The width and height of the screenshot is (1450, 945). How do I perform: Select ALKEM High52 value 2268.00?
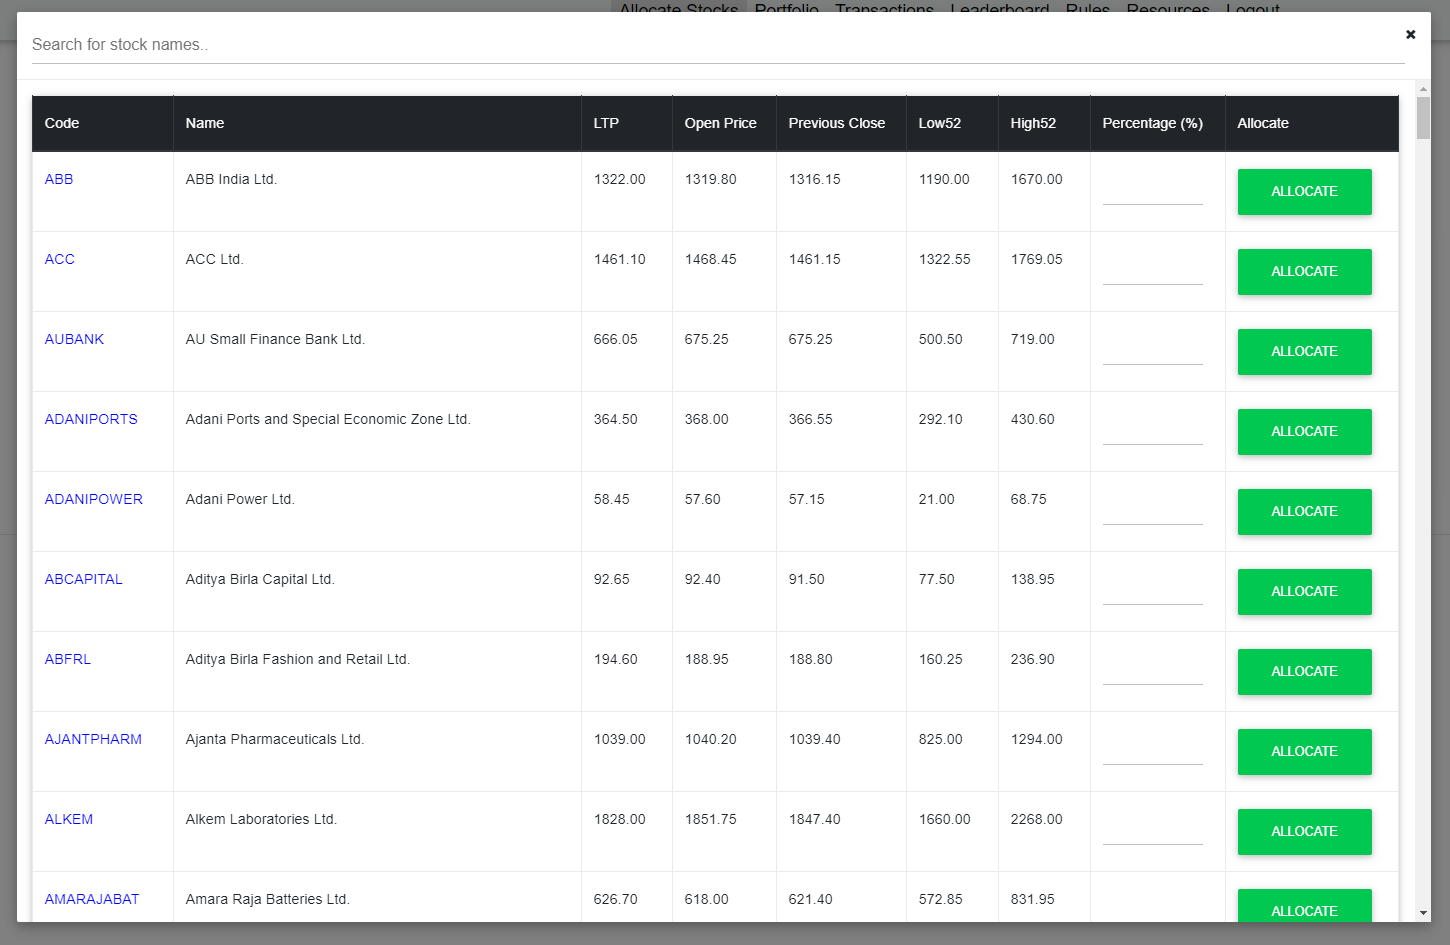click(1037, 819)
